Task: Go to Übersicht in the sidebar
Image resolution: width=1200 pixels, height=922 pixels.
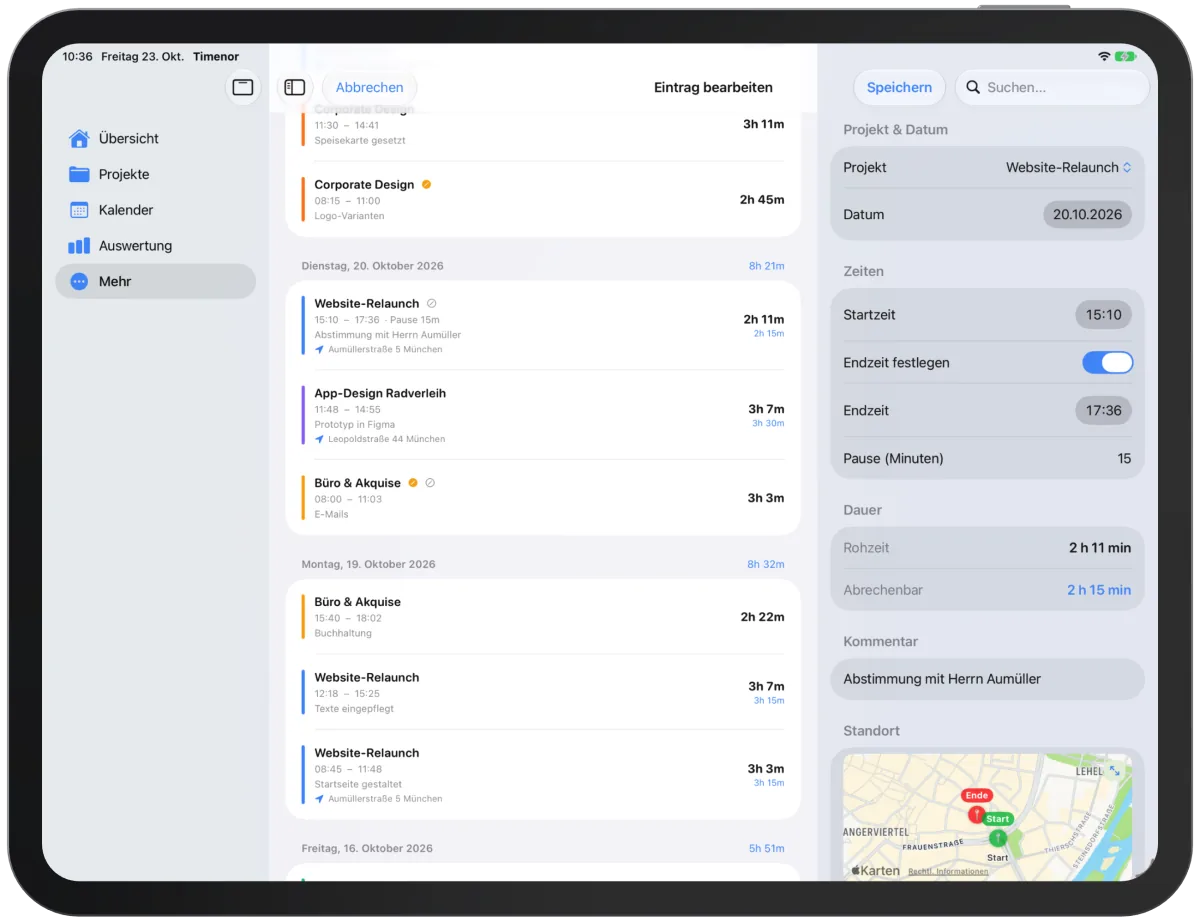Action: 155,139
